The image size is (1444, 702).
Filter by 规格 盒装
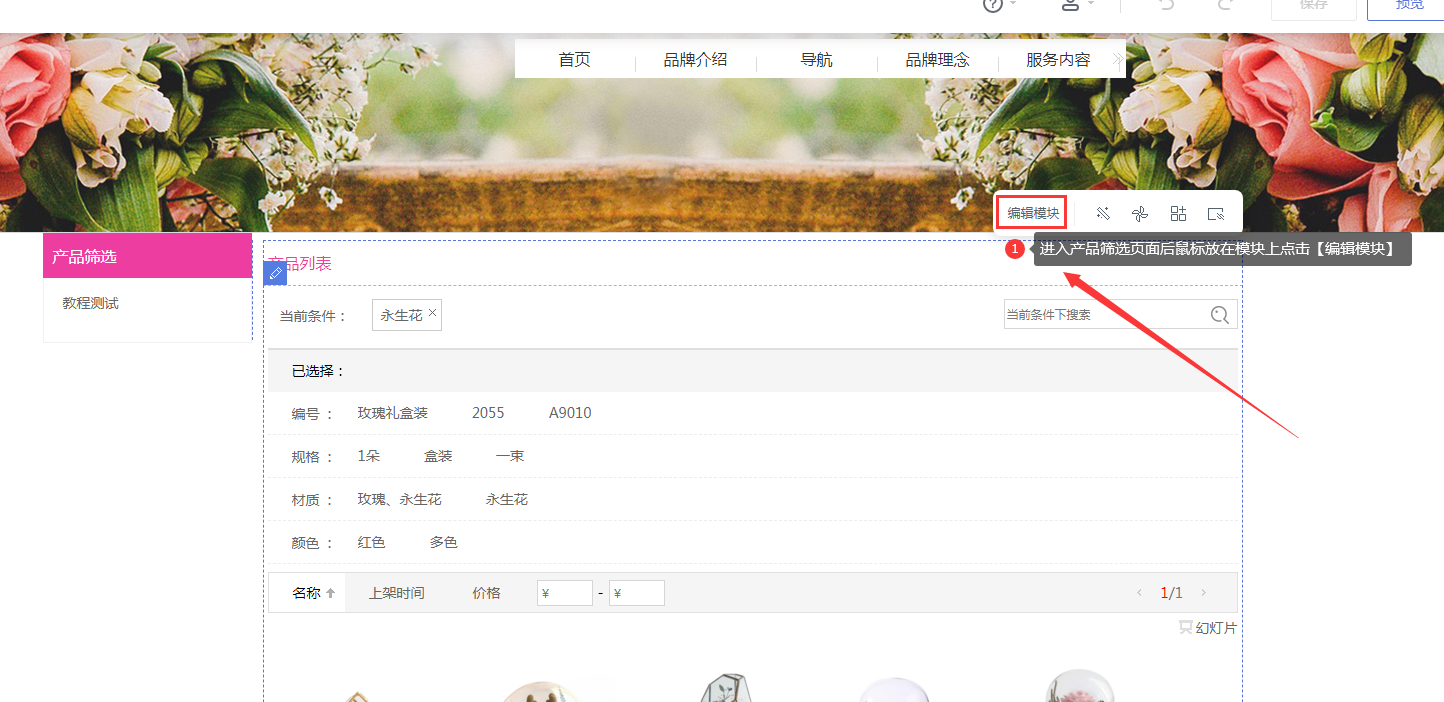[x=438, y=456]
